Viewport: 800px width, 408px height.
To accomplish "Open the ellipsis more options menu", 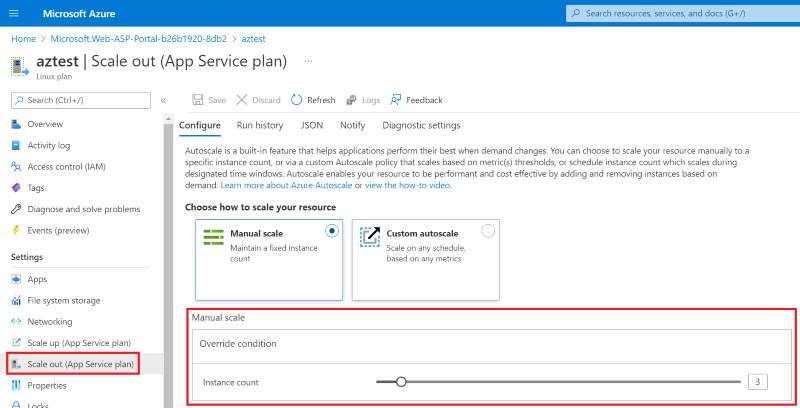I will 308,61.
